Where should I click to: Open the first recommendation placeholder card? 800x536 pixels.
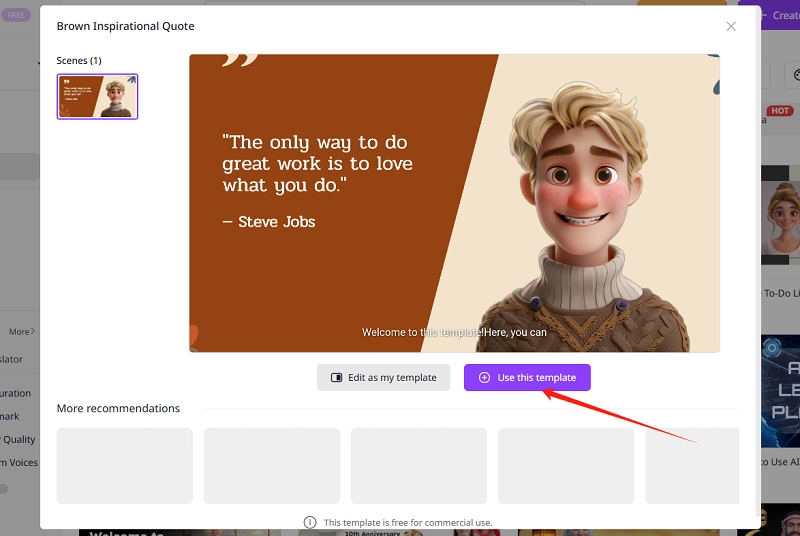[x=124, y=465]
